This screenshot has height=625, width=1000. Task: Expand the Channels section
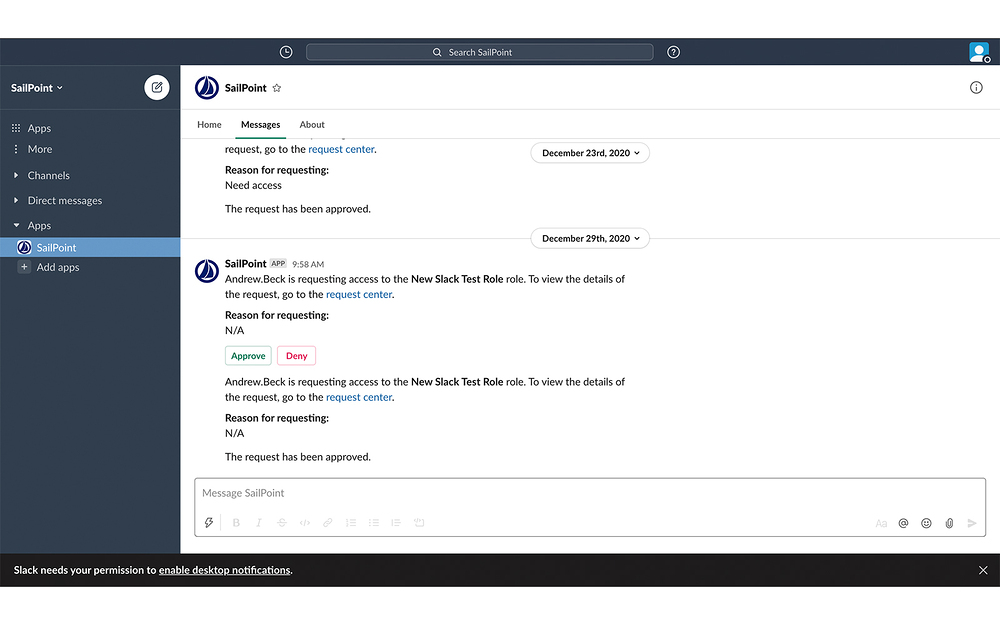click(x=16, y=175)
